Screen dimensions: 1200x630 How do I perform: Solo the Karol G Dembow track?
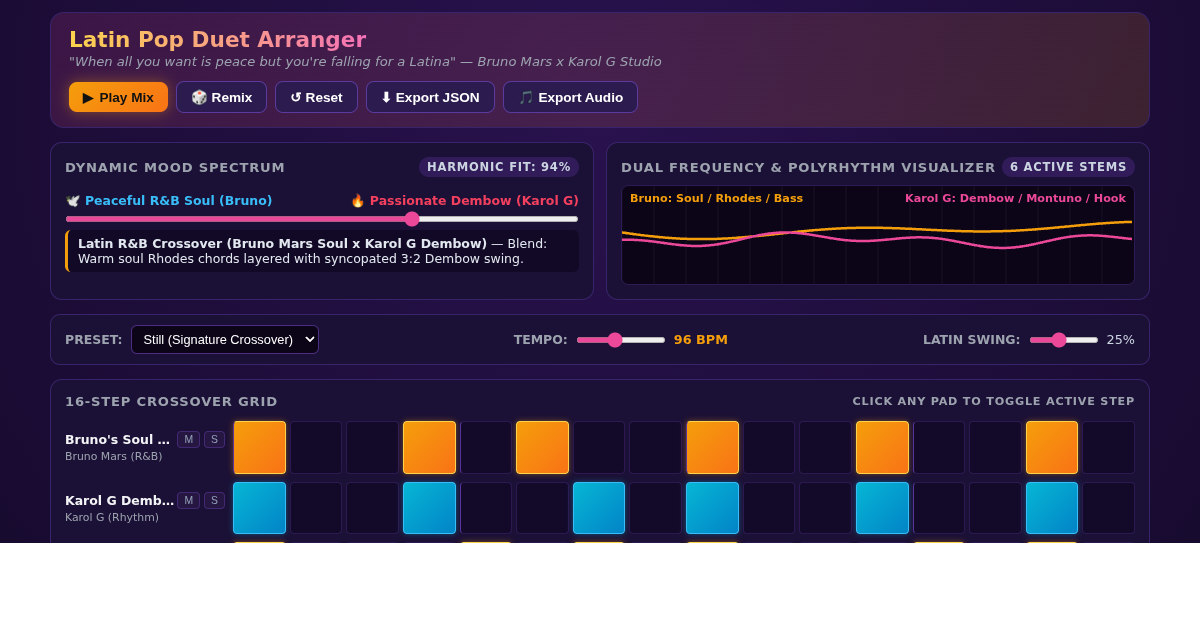214,500
